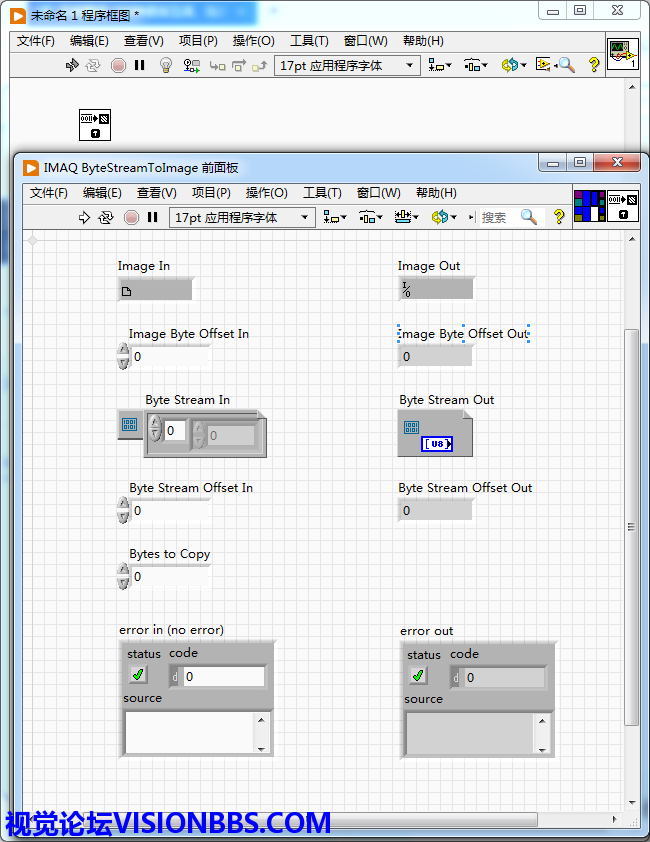Click the search magnifier icon in front panel
The image size is (650, 842).
(x=529, y=217)
